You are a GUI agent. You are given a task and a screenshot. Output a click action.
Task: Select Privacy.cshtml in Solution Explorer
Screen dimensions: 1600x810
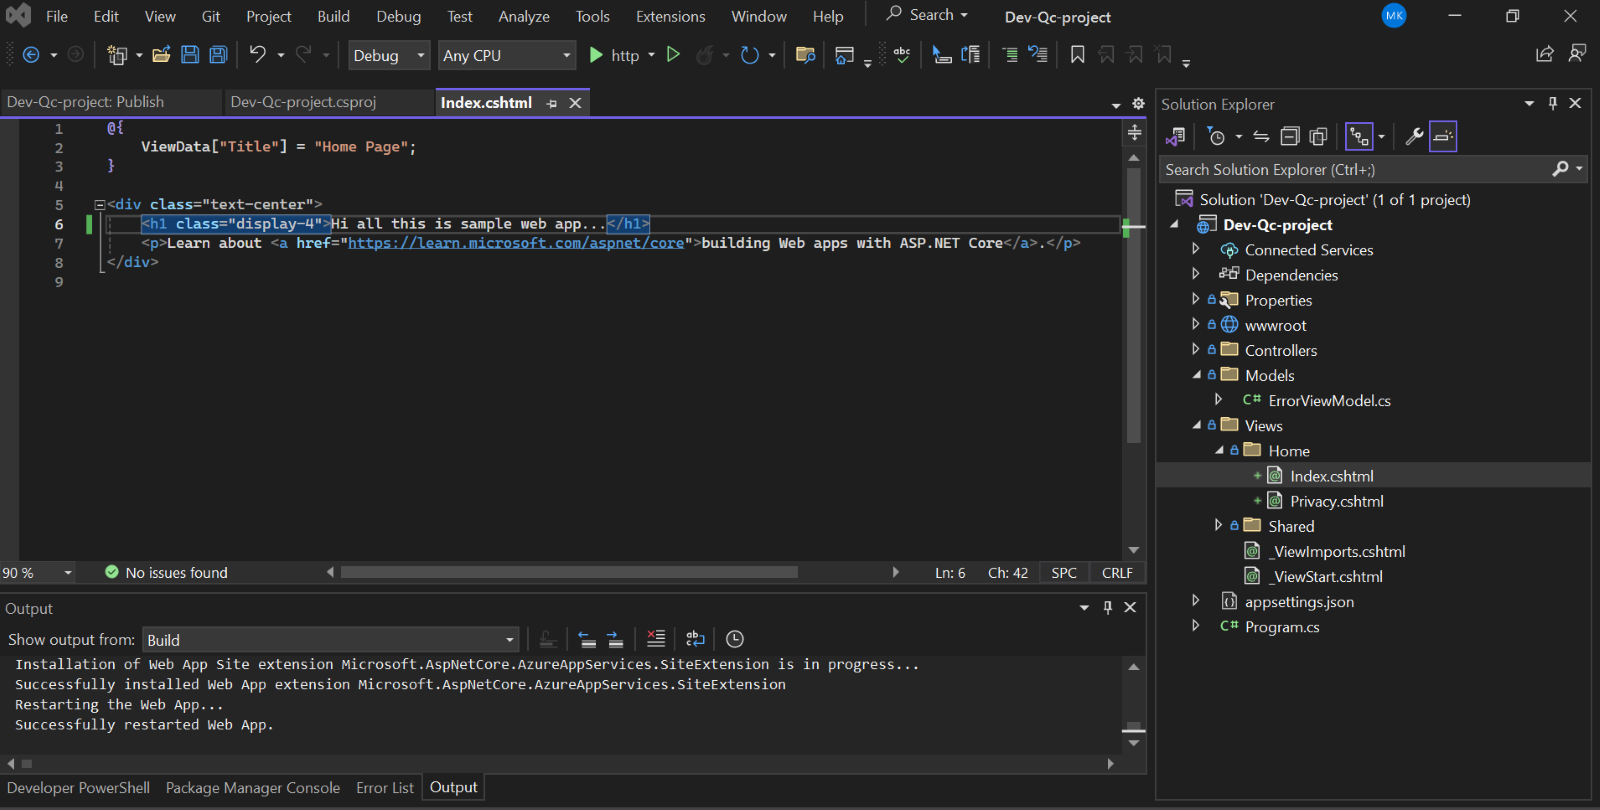pyautogui.click(x=1336, y=501)
